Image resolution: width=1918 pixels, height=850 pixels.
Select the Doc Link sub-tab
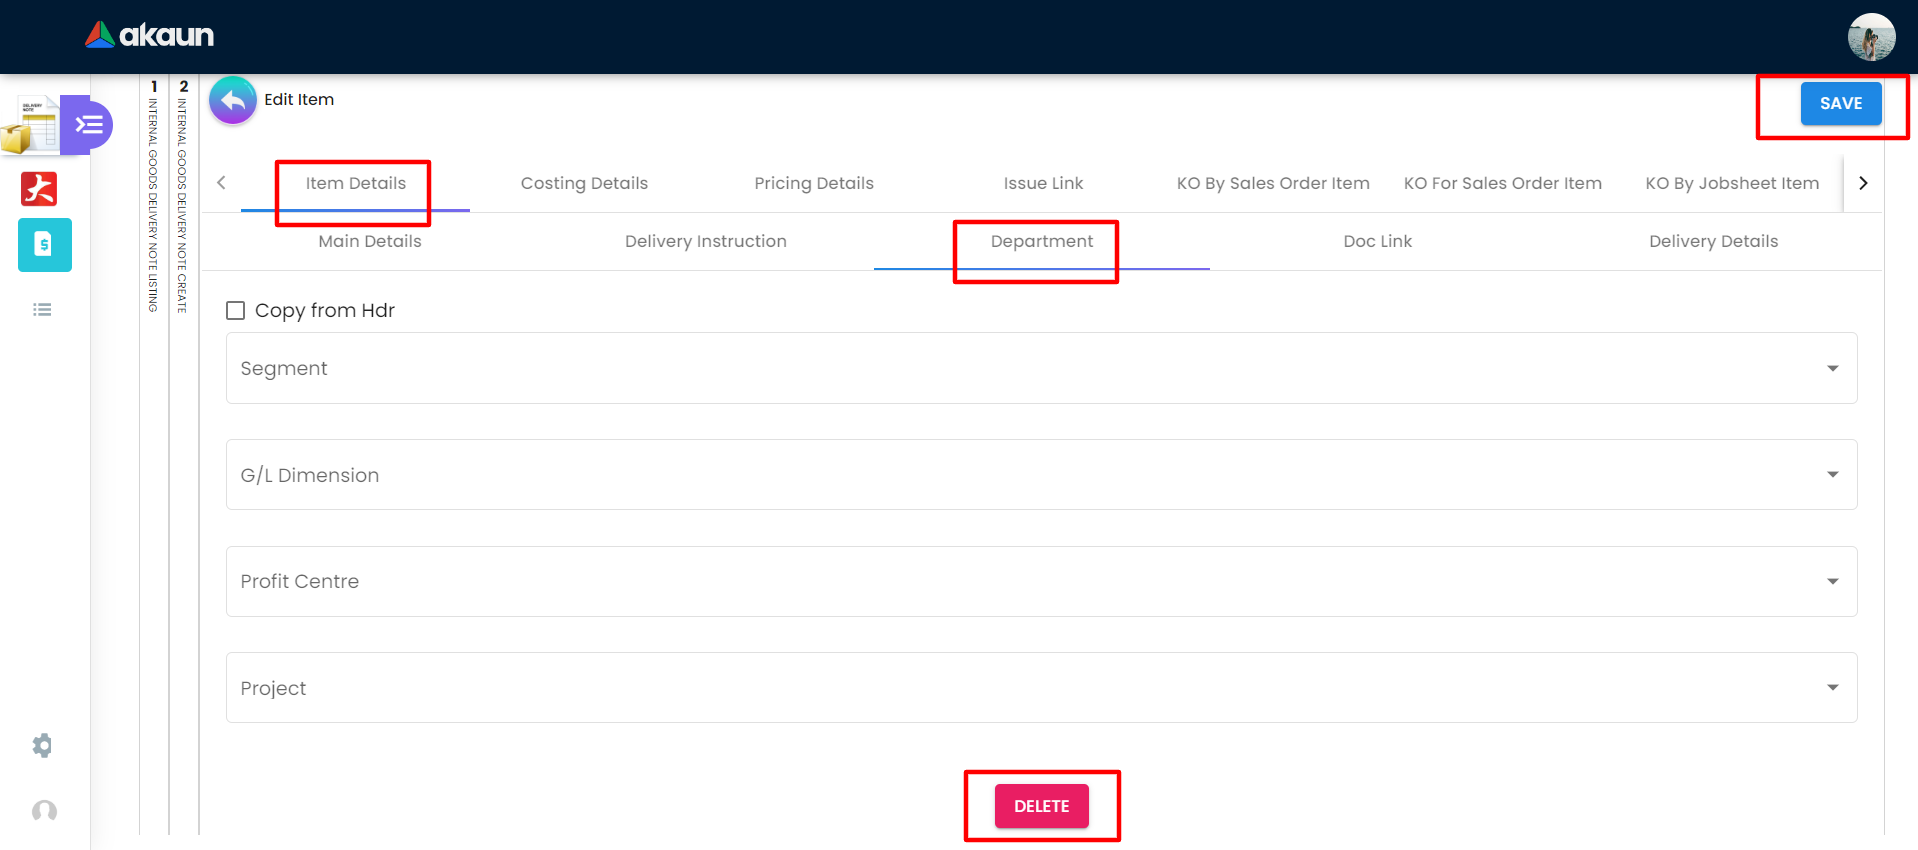(x=1378, y=242)
